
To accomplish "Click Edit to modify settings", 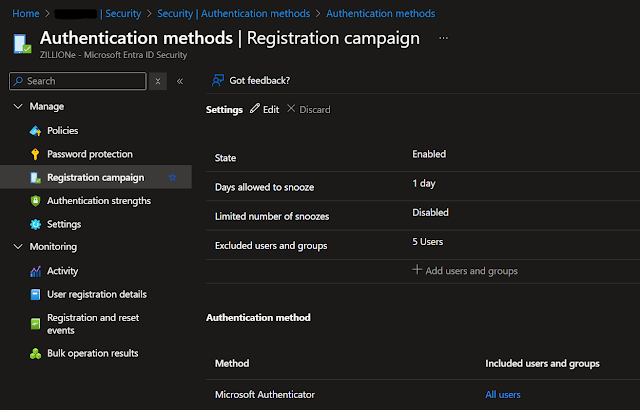I will [265, 109].
